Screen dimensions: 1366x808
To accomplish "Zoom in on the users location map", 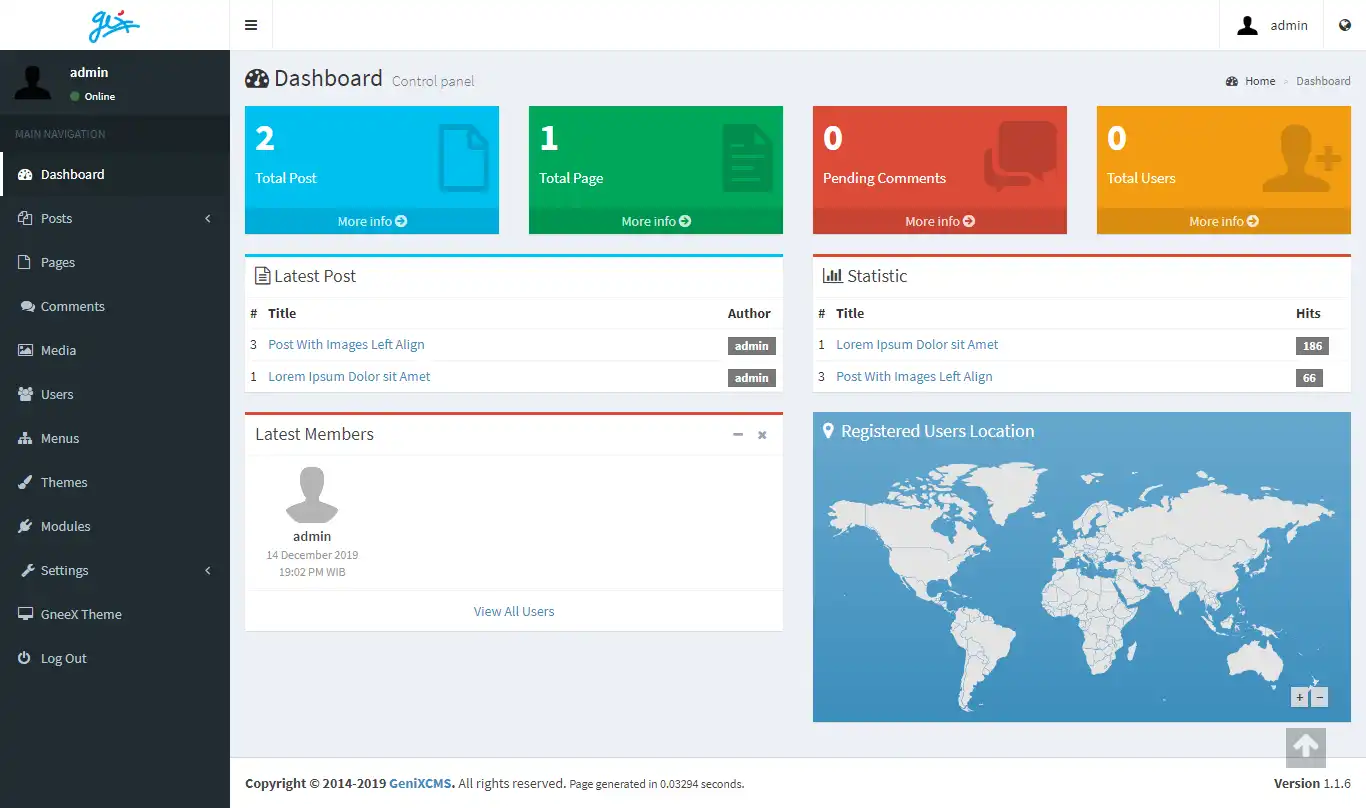I will pos(1299,698).
